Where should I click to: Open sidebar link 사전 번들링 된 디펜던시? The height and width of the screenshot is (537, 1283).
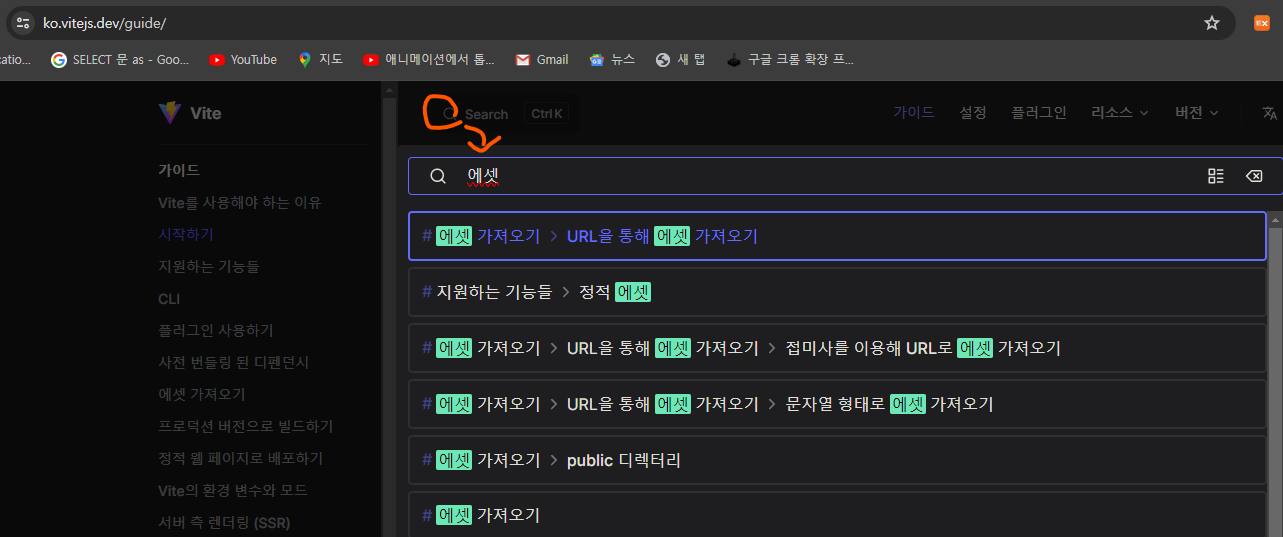point(234,362)
